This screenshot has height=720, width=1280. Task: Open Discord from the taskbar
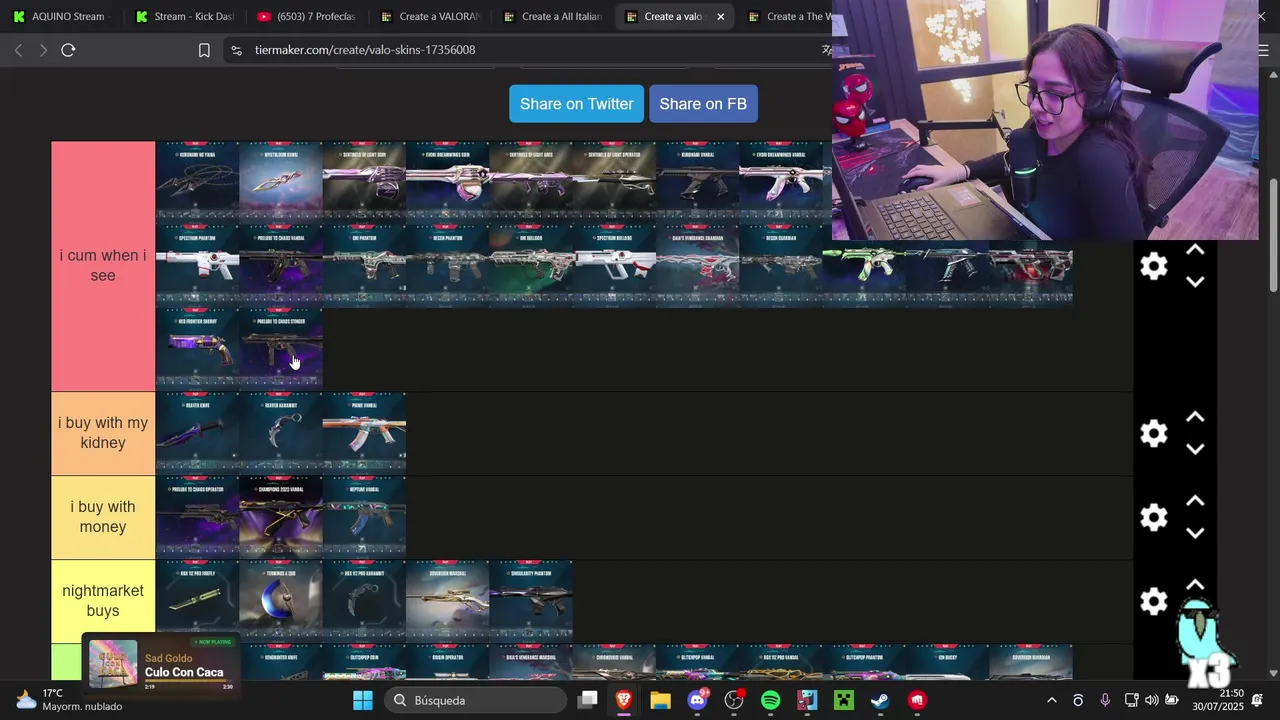coord(698,700)
